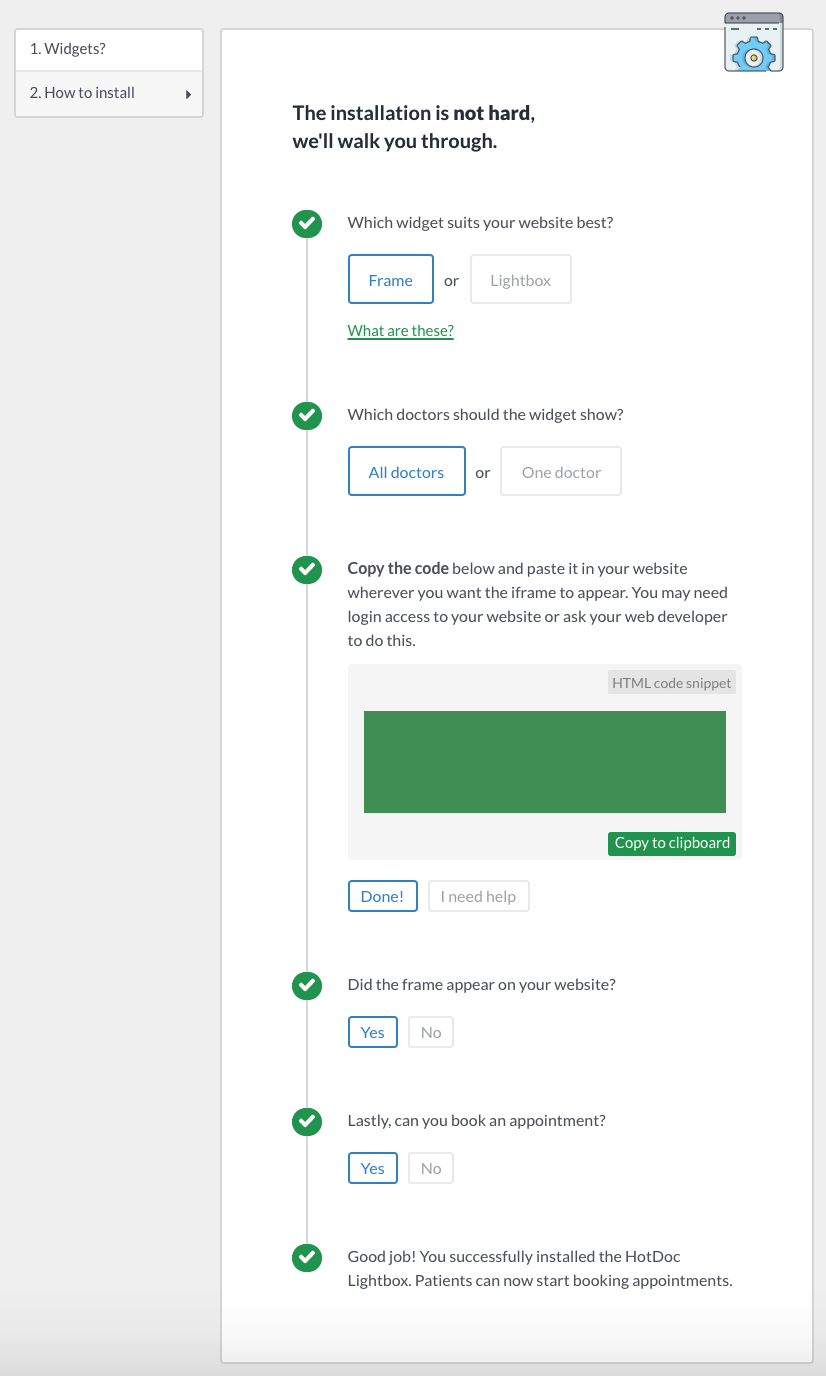
Task: Click the book appointment step checkmark
Action: click(307, 1121)
